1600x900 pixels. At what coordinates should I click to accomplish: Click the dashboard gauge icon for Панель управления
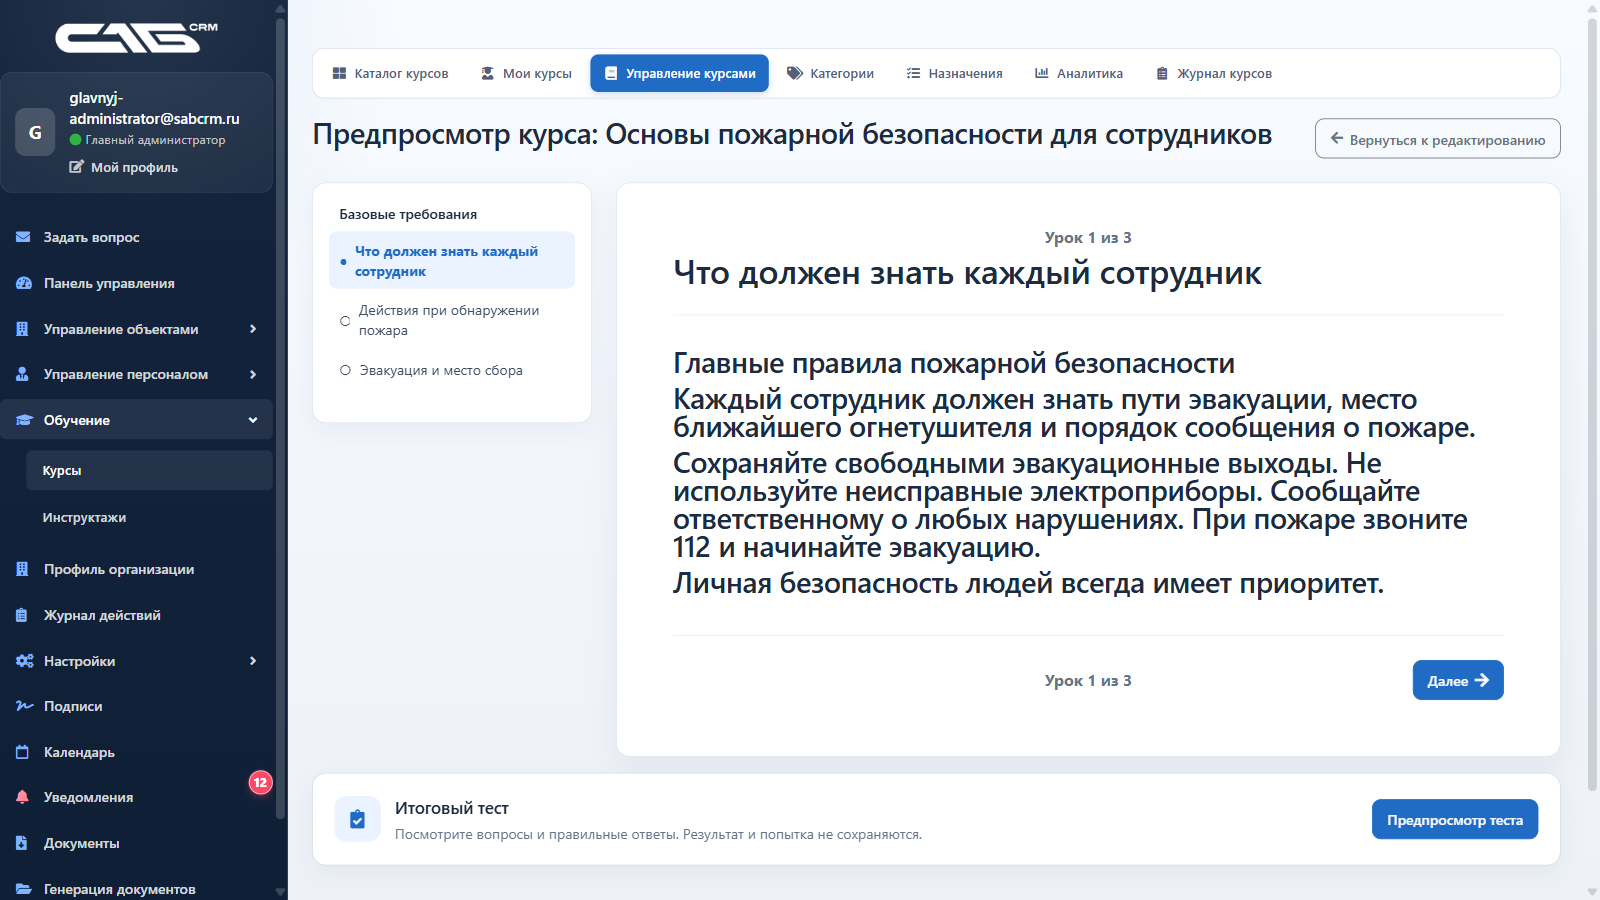23,283
